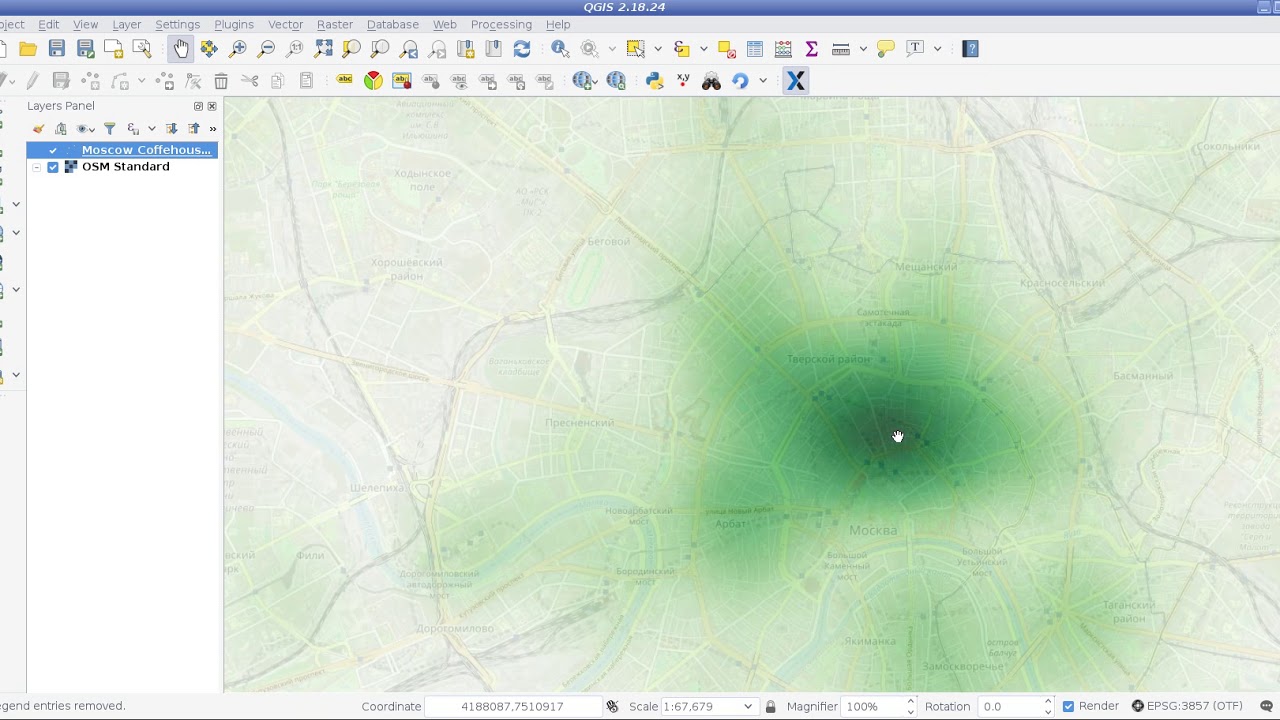Toggle the scale lock icon
The image size is (1280, 720).
[x=770, y=706]
